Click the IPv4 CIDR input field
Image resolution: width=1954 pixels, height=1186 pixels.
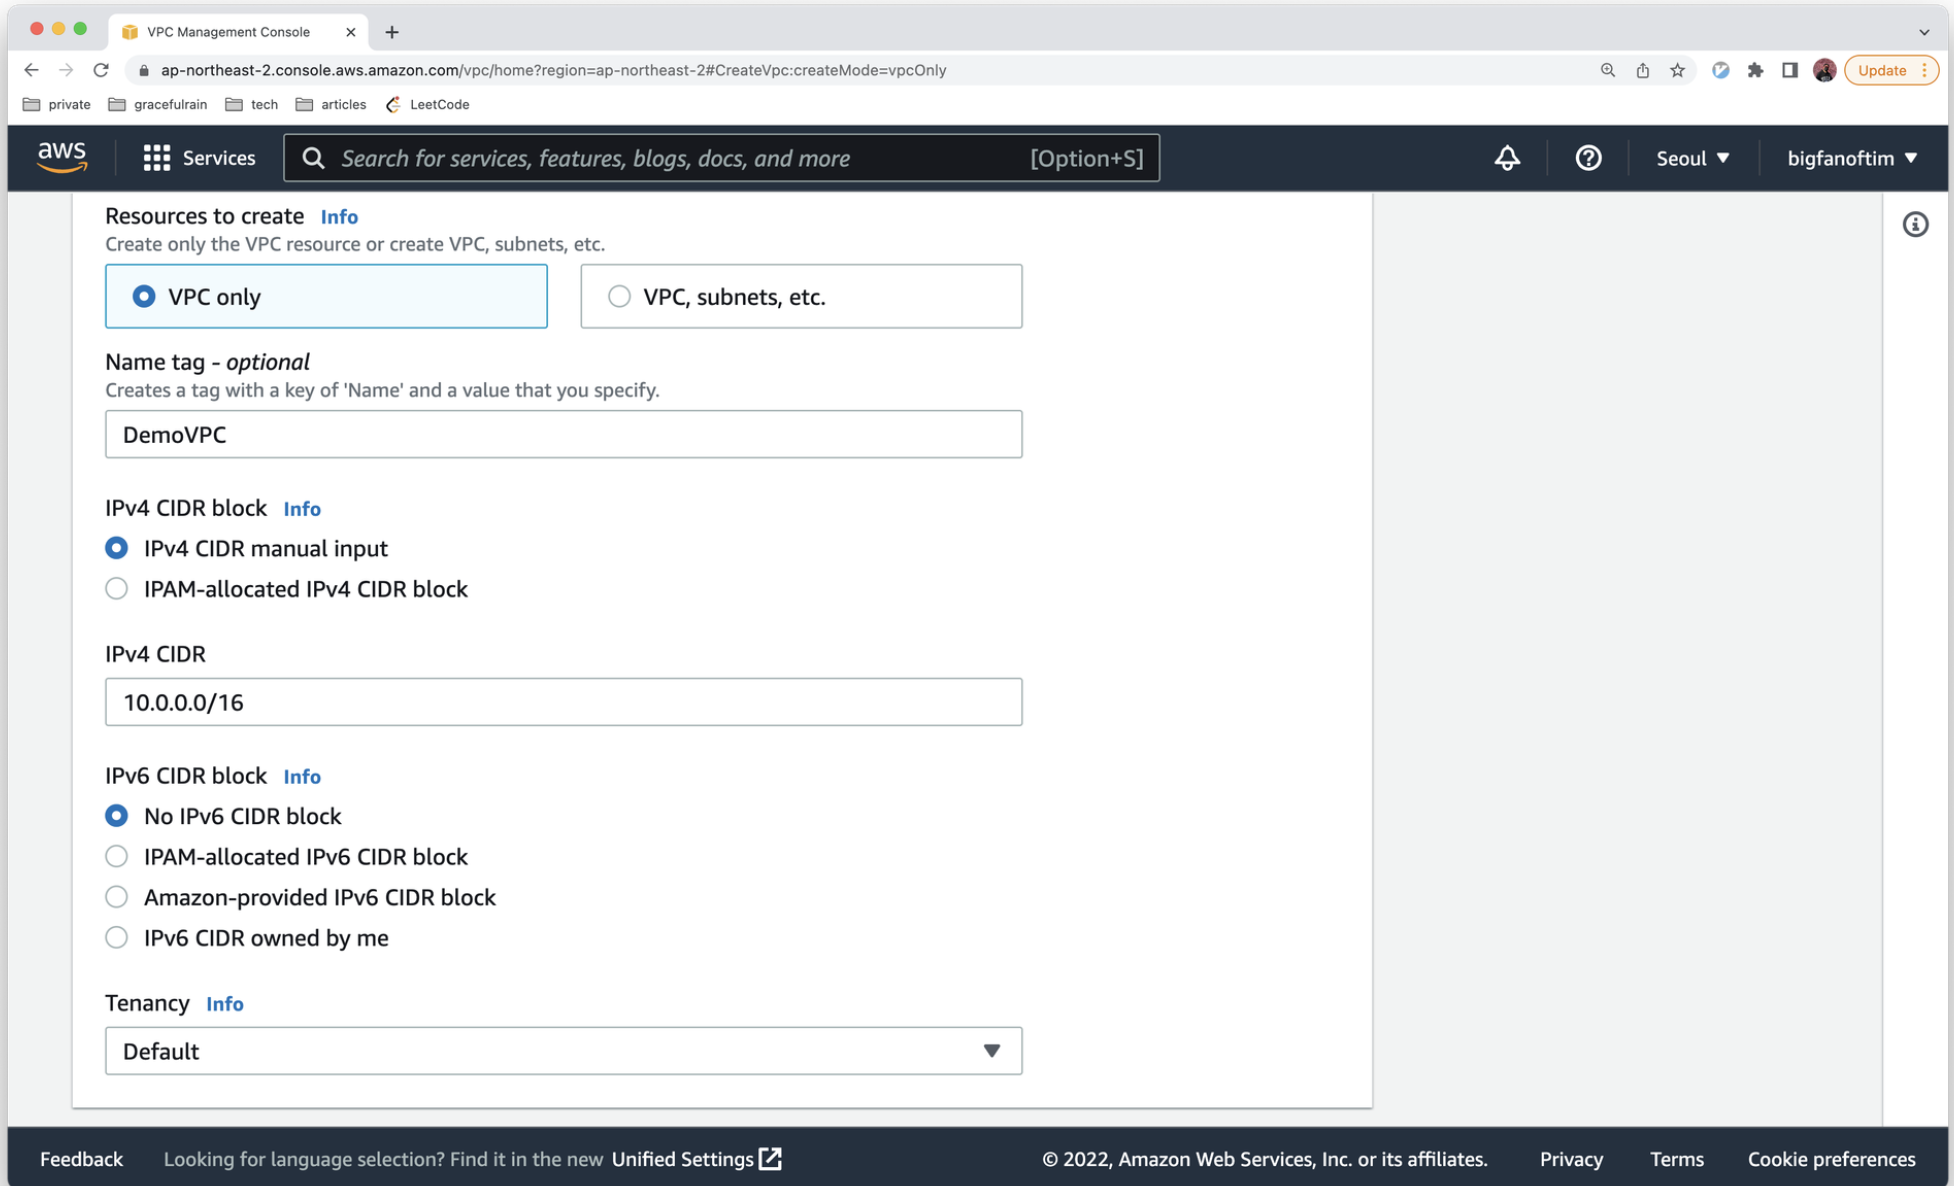[563, 702]
